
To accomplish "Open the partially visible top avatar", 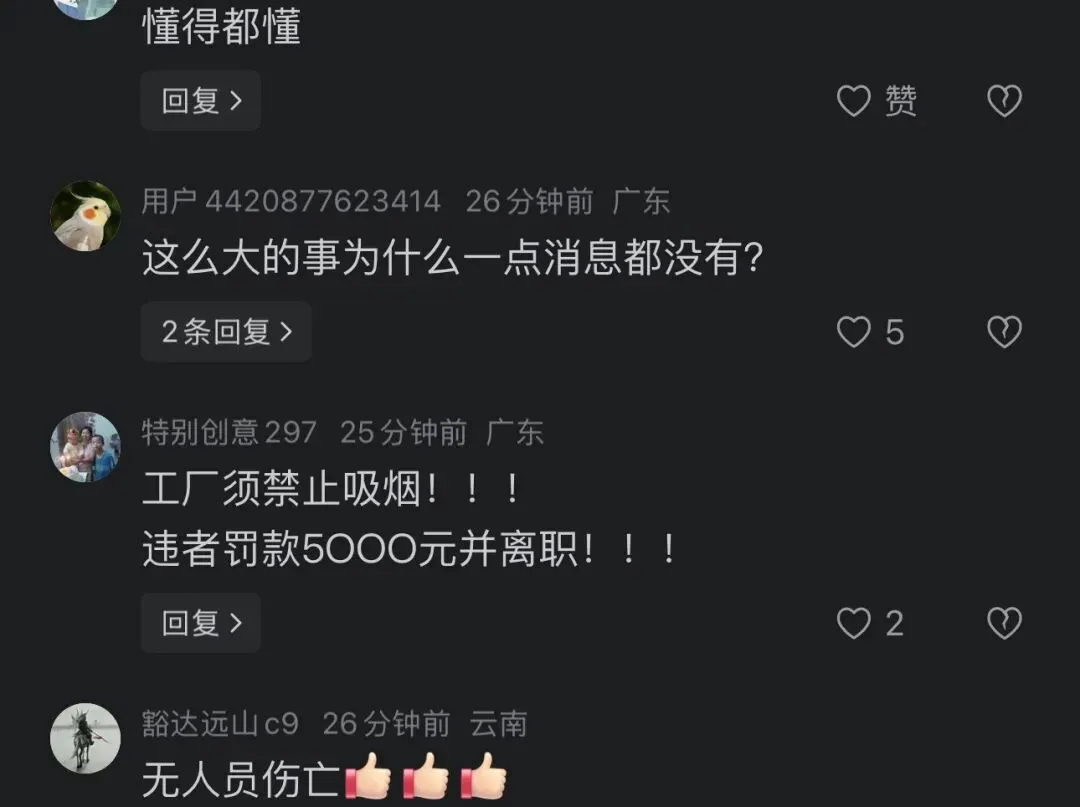I will pyautogui.click(x=85, y=9).
